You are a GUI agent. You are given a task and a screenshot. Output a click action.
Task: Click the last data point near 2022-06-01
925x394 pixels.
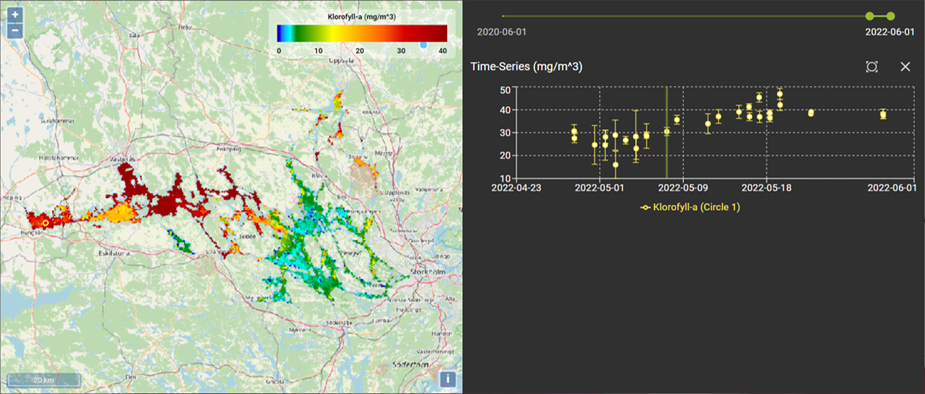point(883,114)
